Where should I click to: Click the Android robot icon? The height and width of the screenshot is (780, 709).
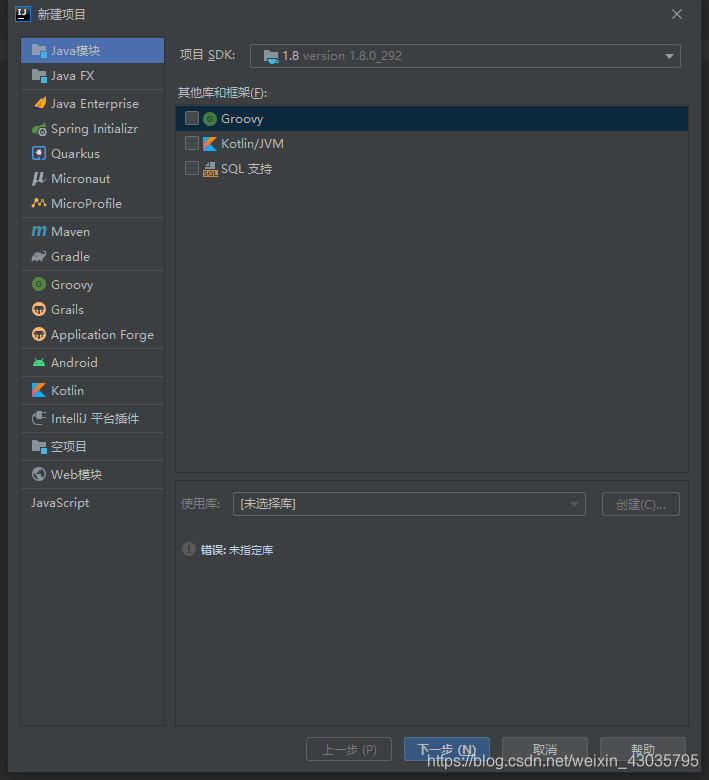(39, 363)
